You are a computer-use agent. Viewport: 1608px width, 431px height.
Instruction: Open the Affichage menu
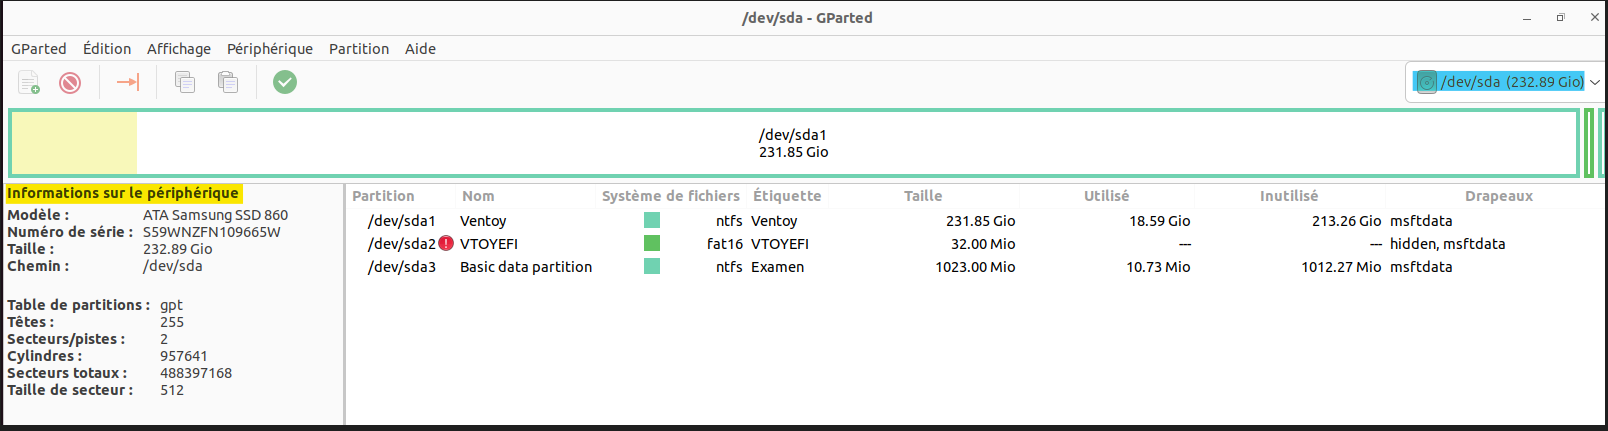click(179, 49)
